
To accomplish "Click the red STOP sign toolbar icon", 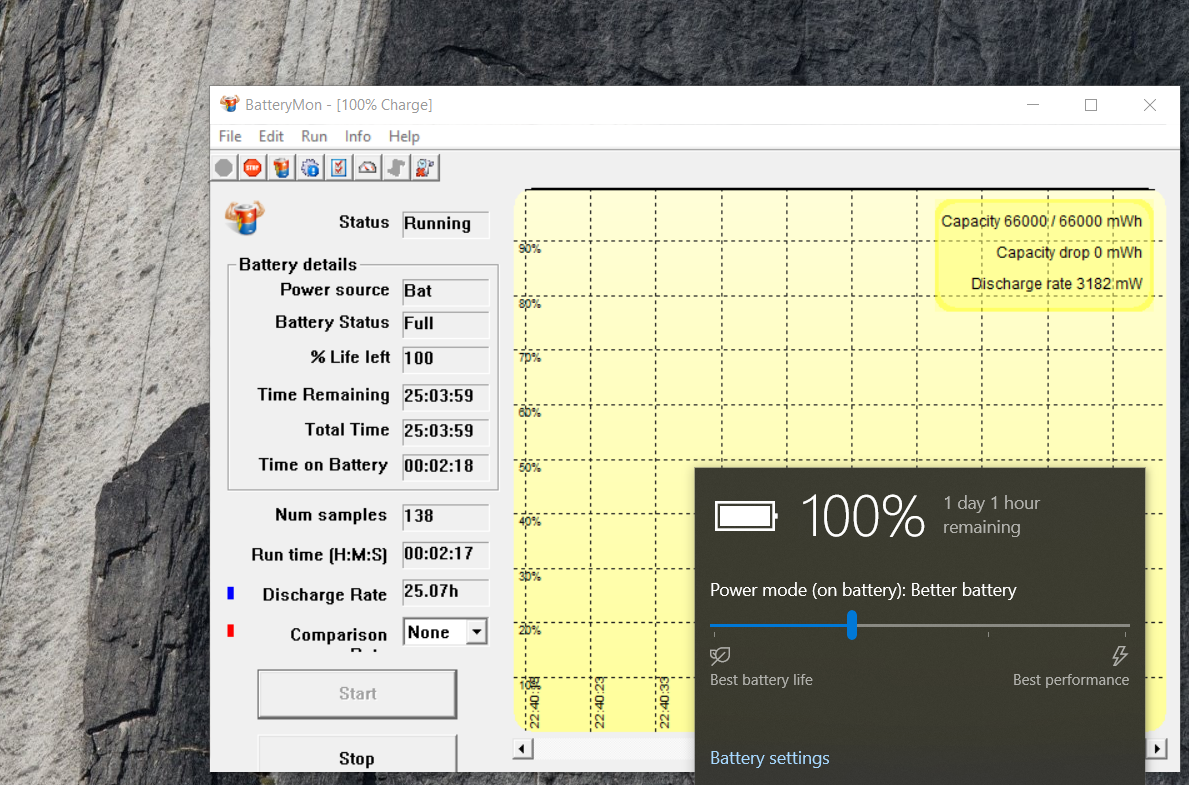I will tap(253, 168).
